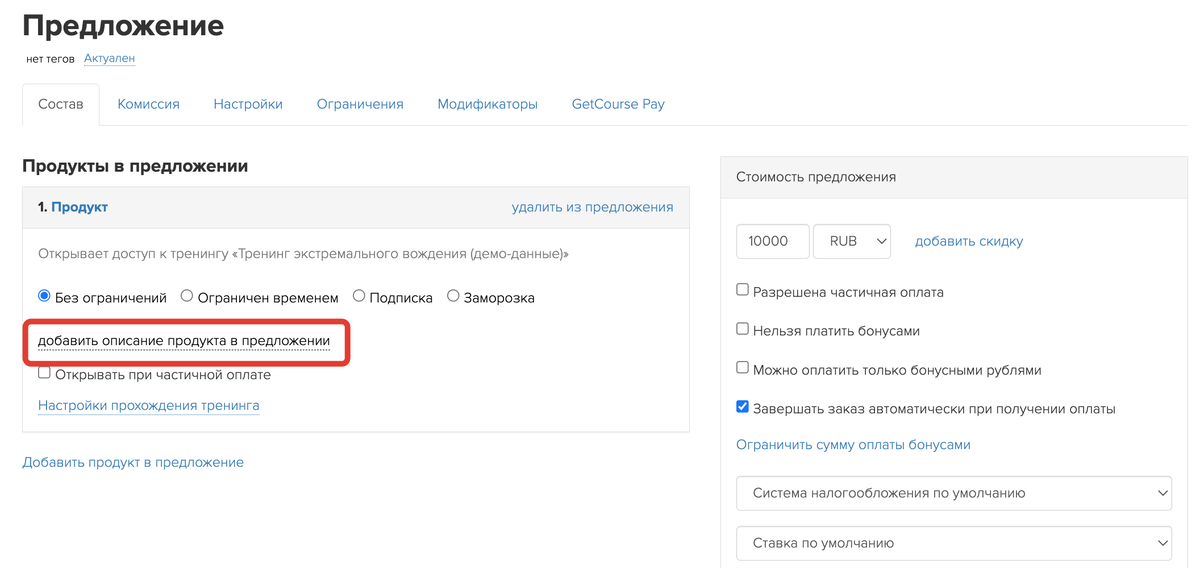This screenshot has width=1200, height=568.
Task: Check Можно оплатить только бонусными рублями
Action: (x=742, y=368)
